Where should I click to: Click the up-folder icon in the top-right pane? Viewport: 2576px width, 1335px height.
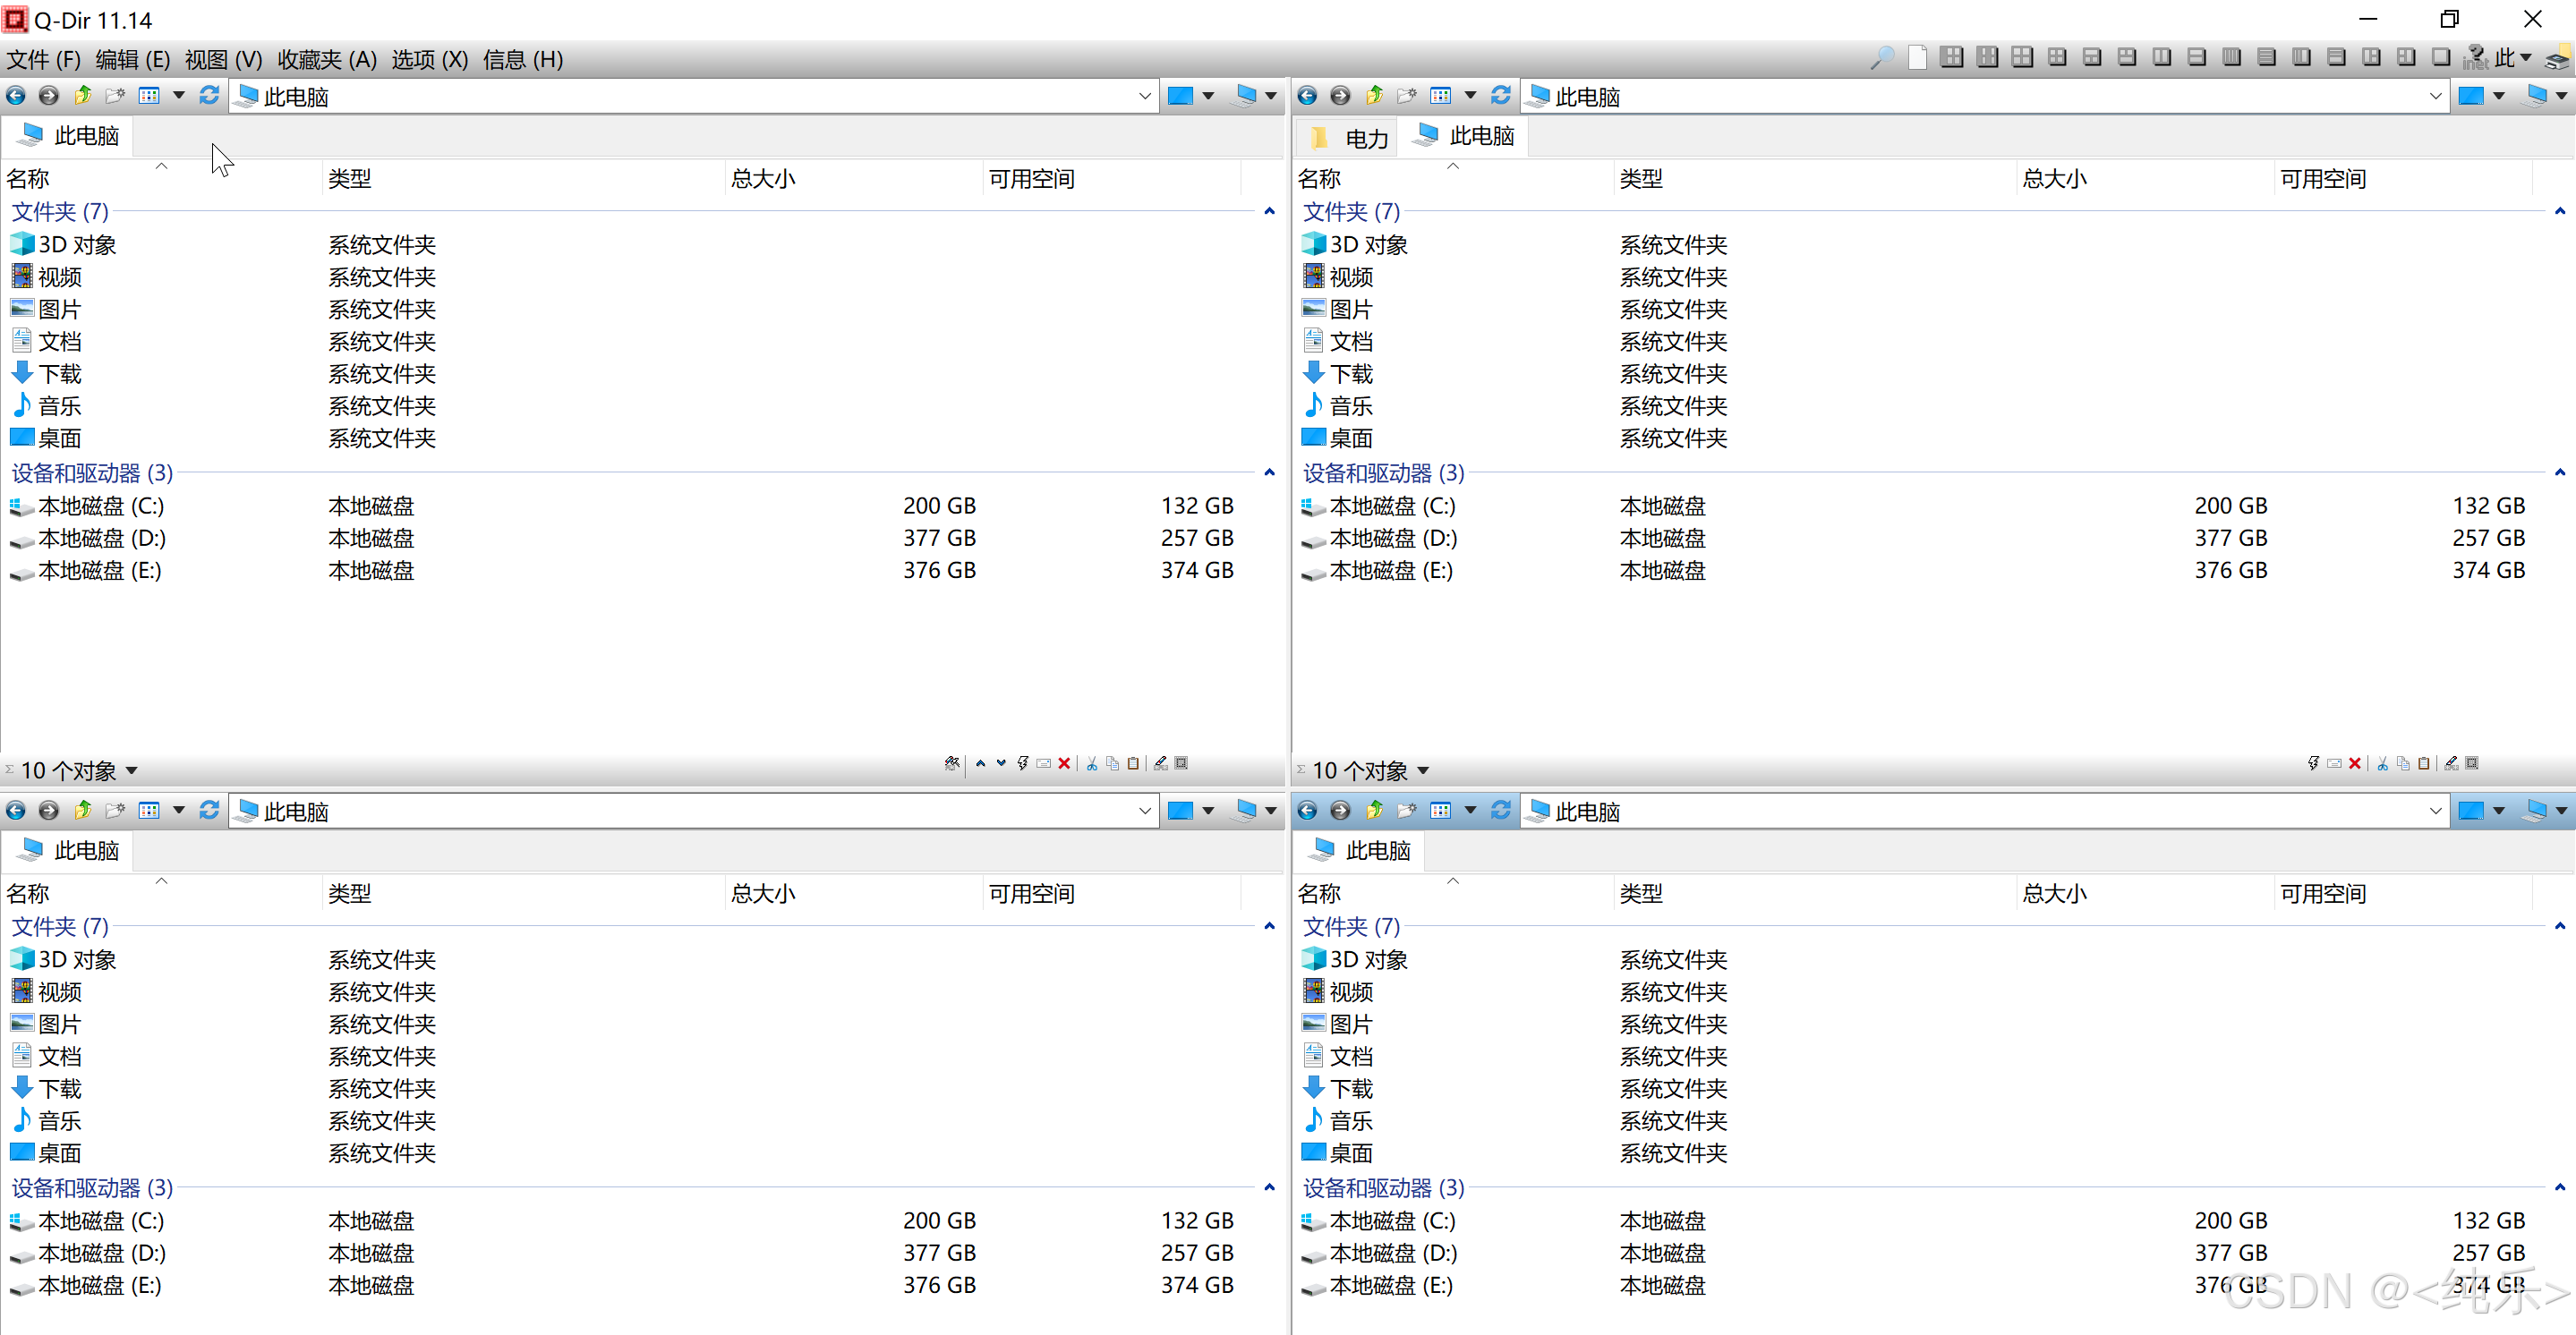(x=1374, y=96)
